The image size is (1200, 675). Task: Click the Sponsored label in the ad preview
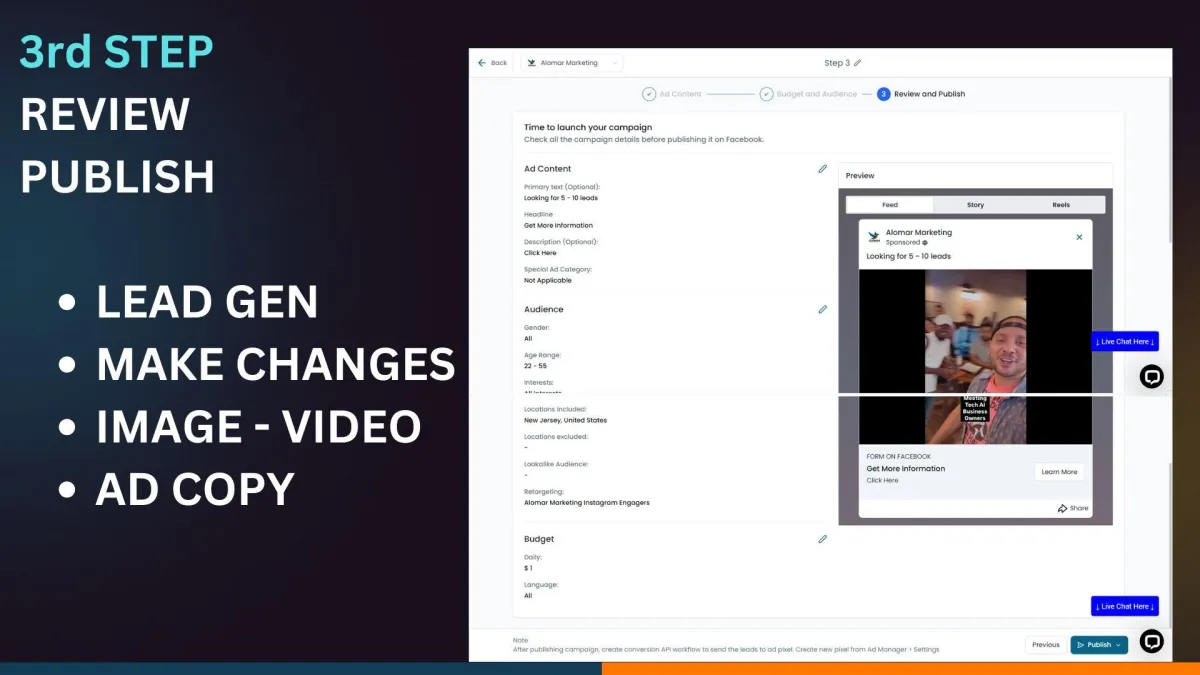pyautogui.click(x=903, y=243)
